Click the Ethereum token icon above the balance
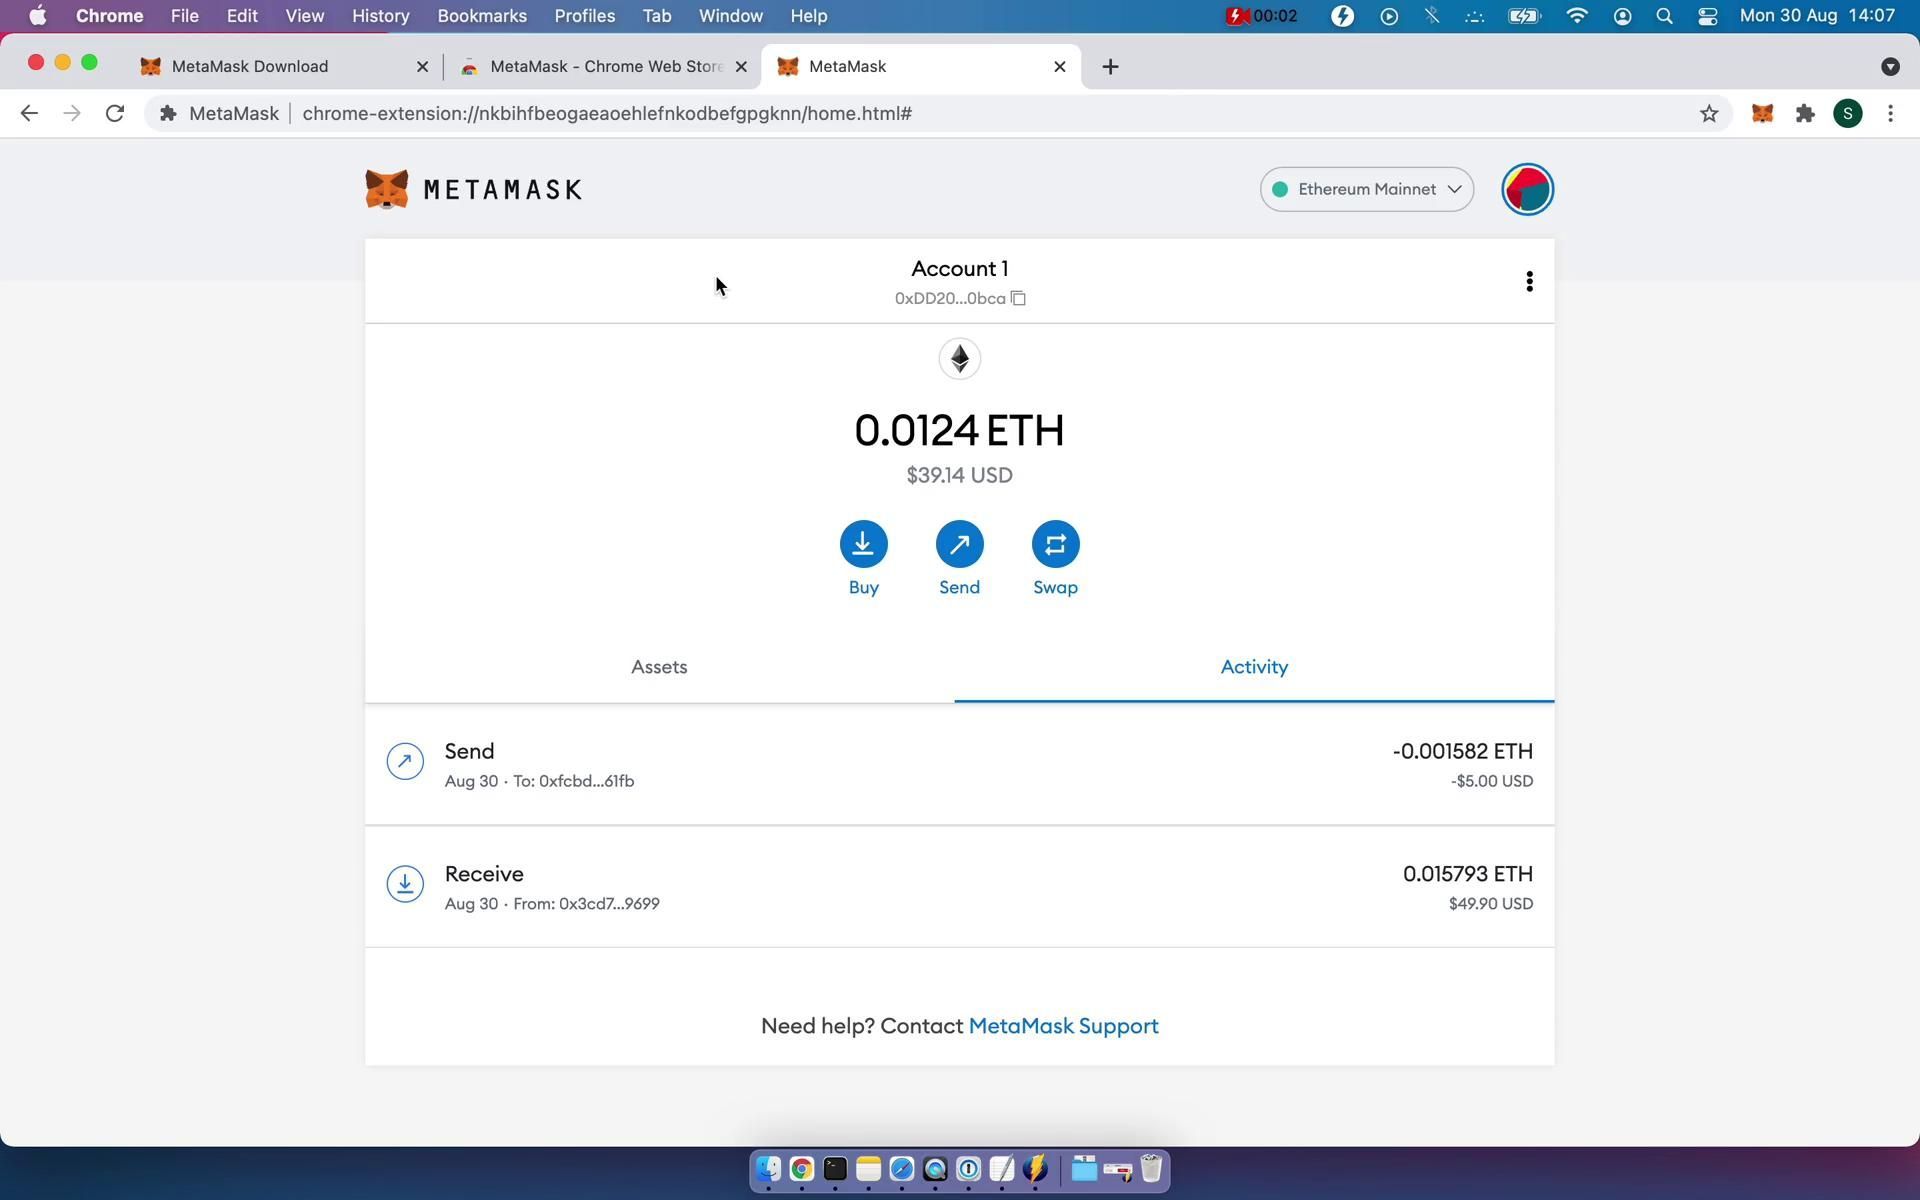The height and width of the screenshot is (1200, 1920). 958,358
